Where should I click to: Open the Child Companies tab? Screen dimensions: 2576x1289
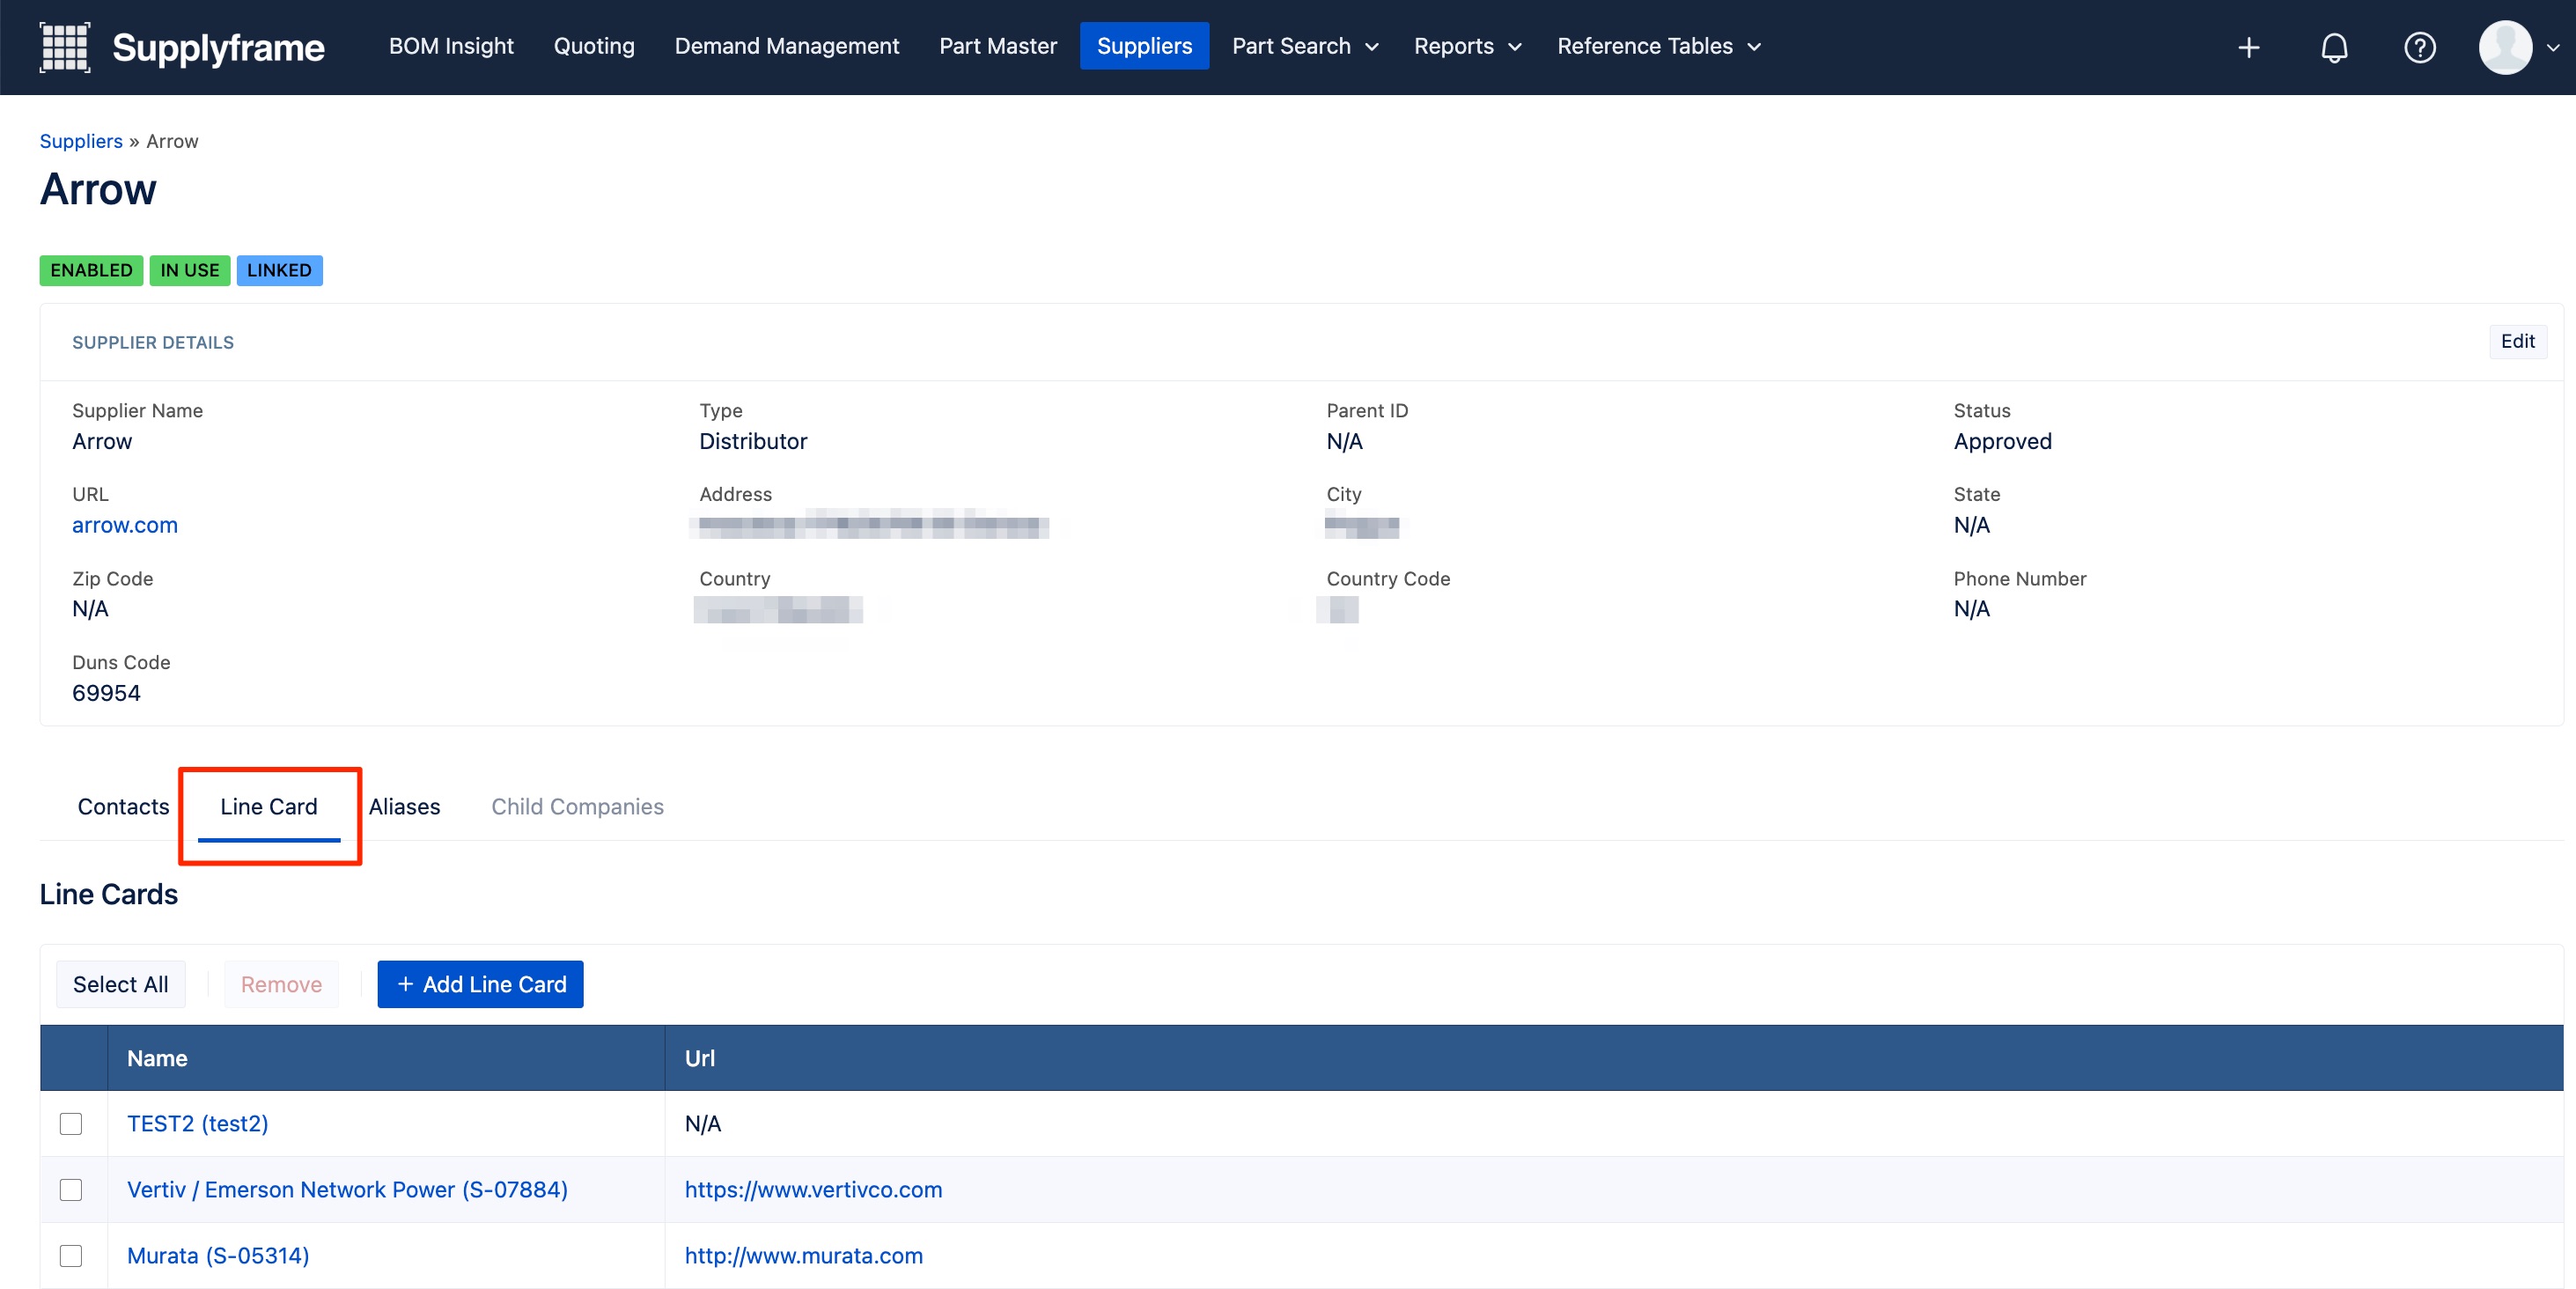(577, 806)
